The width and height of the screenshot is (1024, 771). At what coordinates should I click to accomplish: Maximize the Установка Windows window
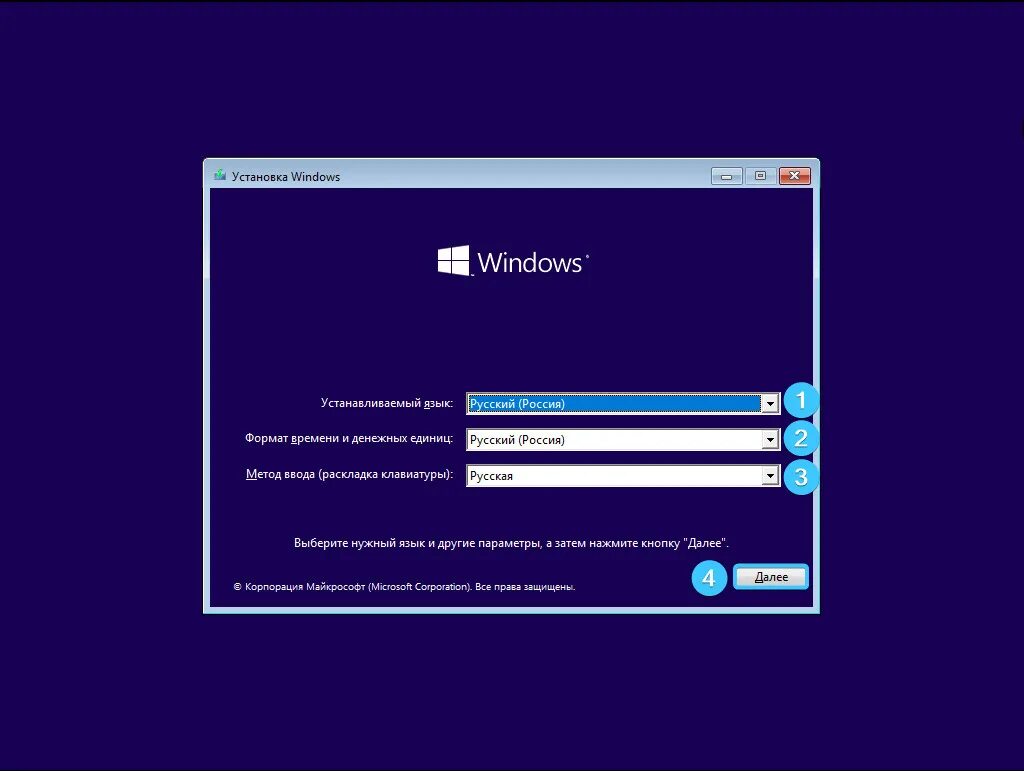pos(760,176)
